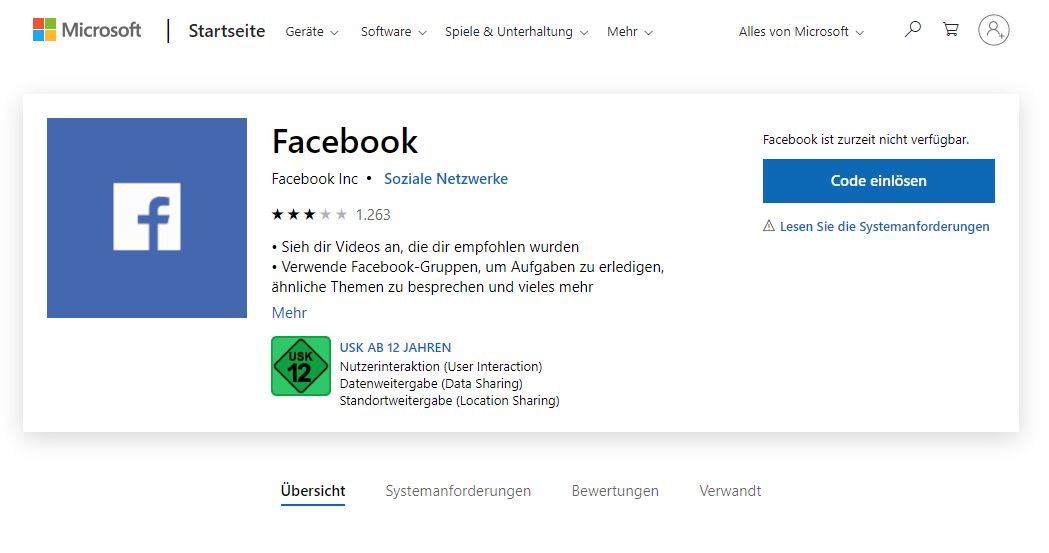Click the Facebook app tile image
Viewport: 1049px width, 553px height.
[147, 218]
